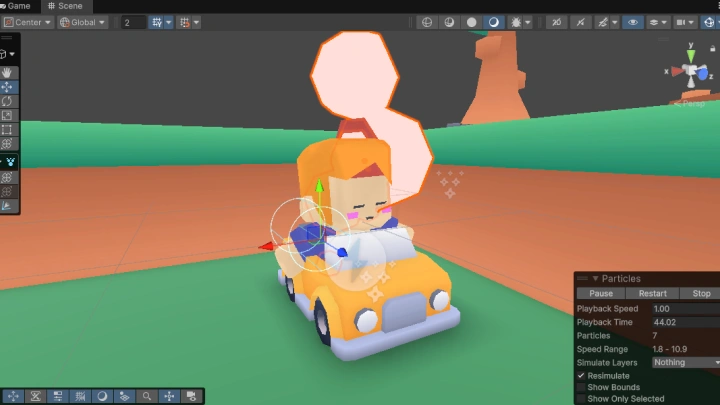Toggle the Persp projection label

pyautogui.click(x=689, y=104)
